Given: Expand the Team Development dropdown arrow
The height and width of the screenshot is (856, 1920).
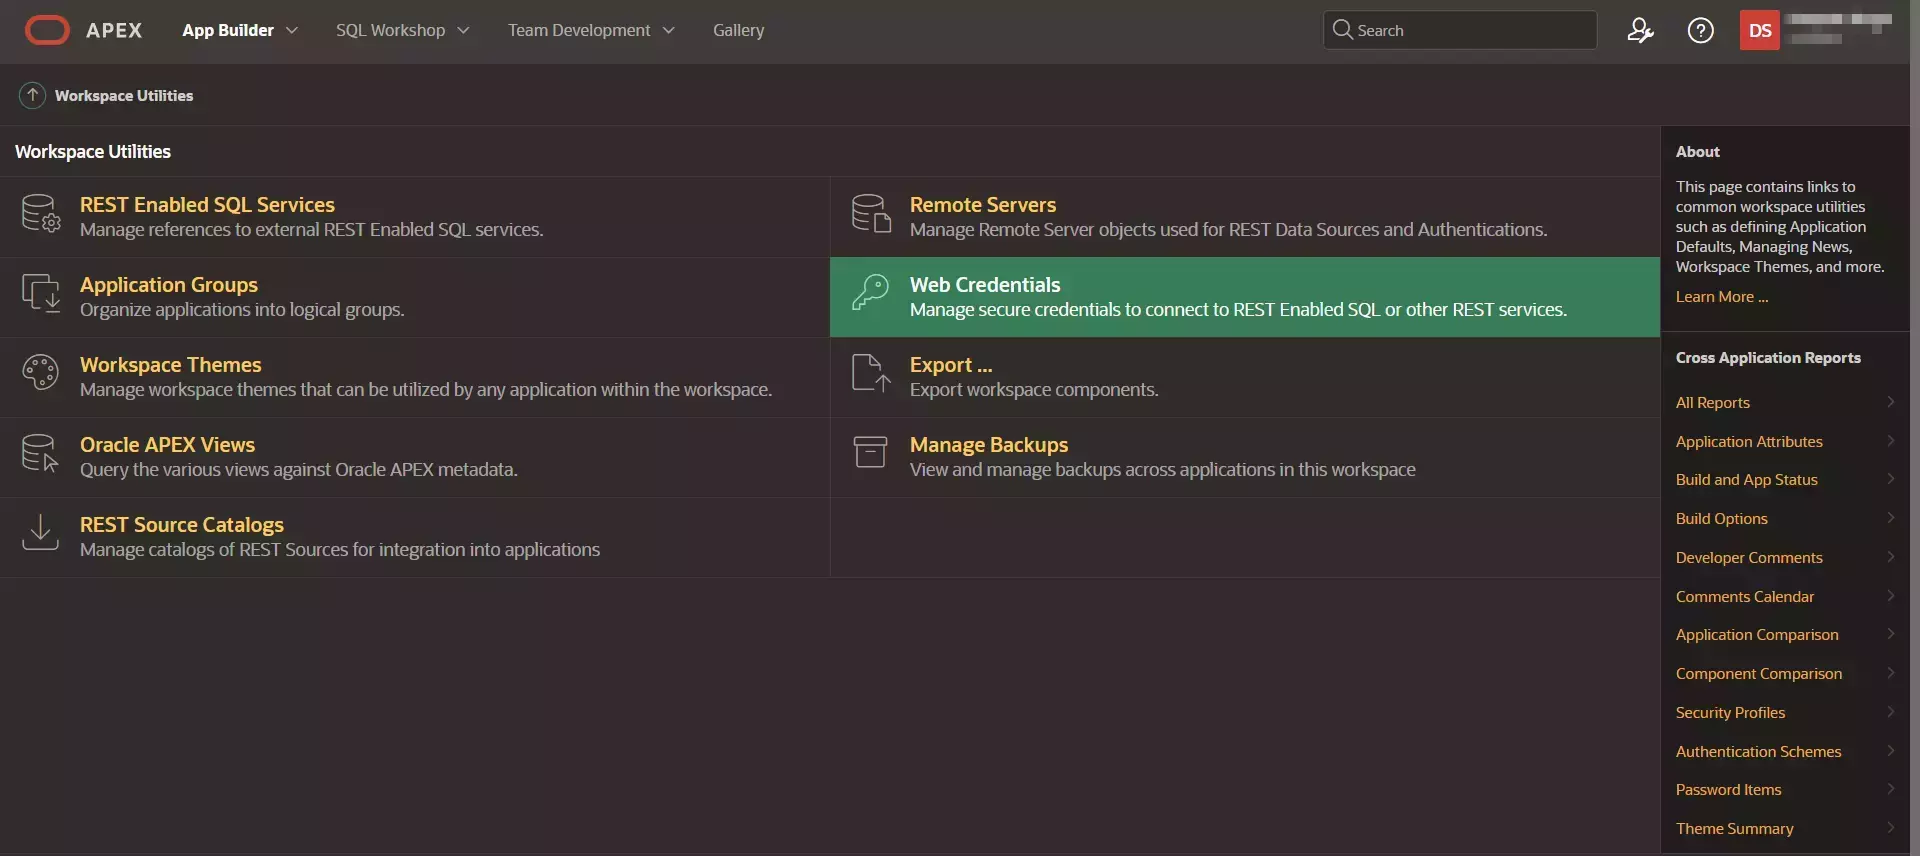Looking at the screenshot, I should 669,31.
